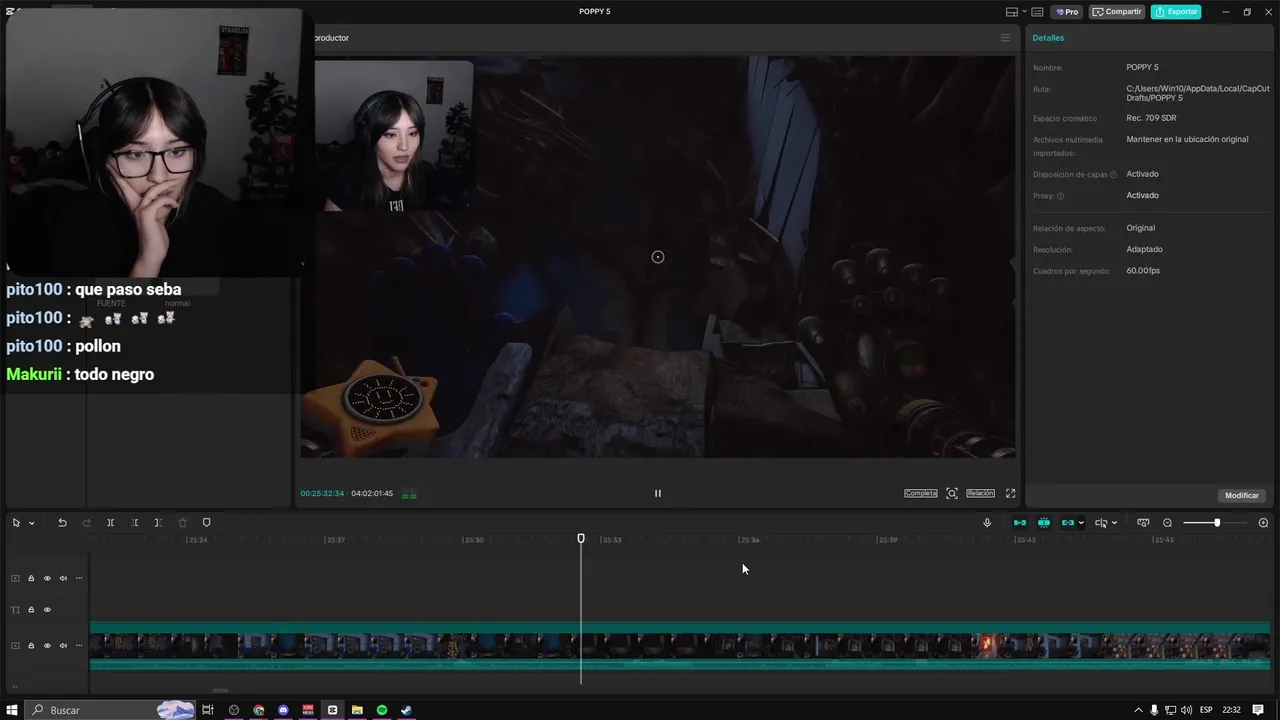
Task: Toggle clip linkage
Action: point(1068,523)
